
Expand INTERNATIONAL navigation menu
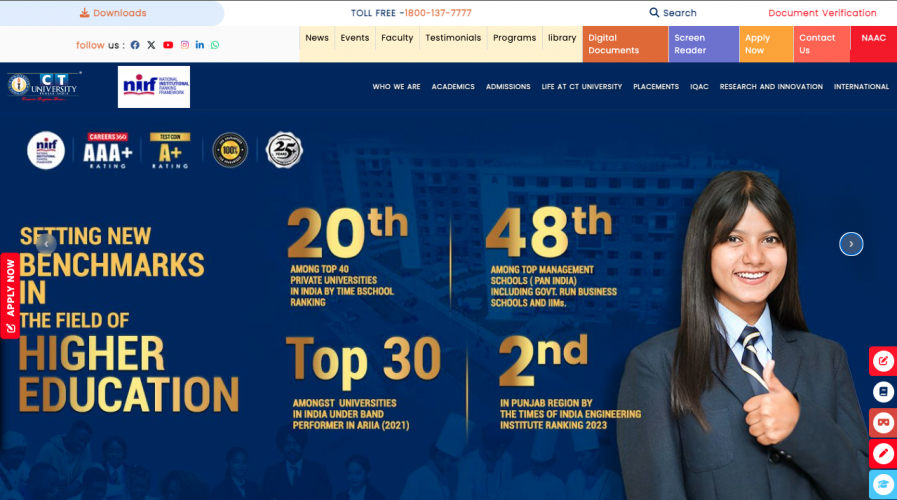tap(861, 87)
